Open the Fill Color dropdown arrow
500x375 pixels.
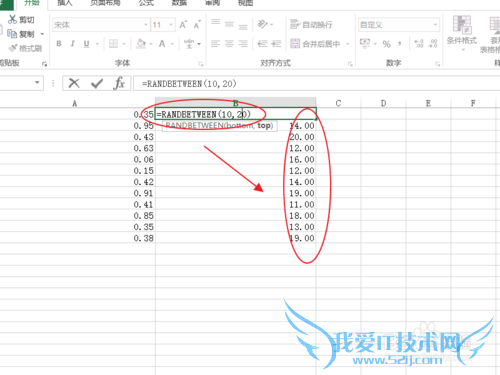click(151, 44)
